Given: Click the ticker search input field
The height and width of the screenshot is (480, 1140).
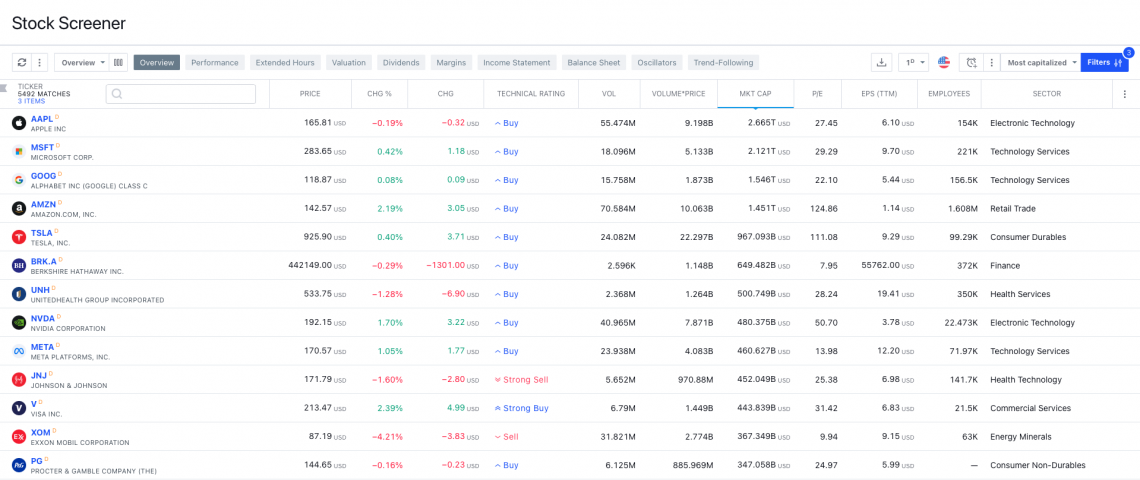Looking at the screenshot, I should tap(181, 94).
